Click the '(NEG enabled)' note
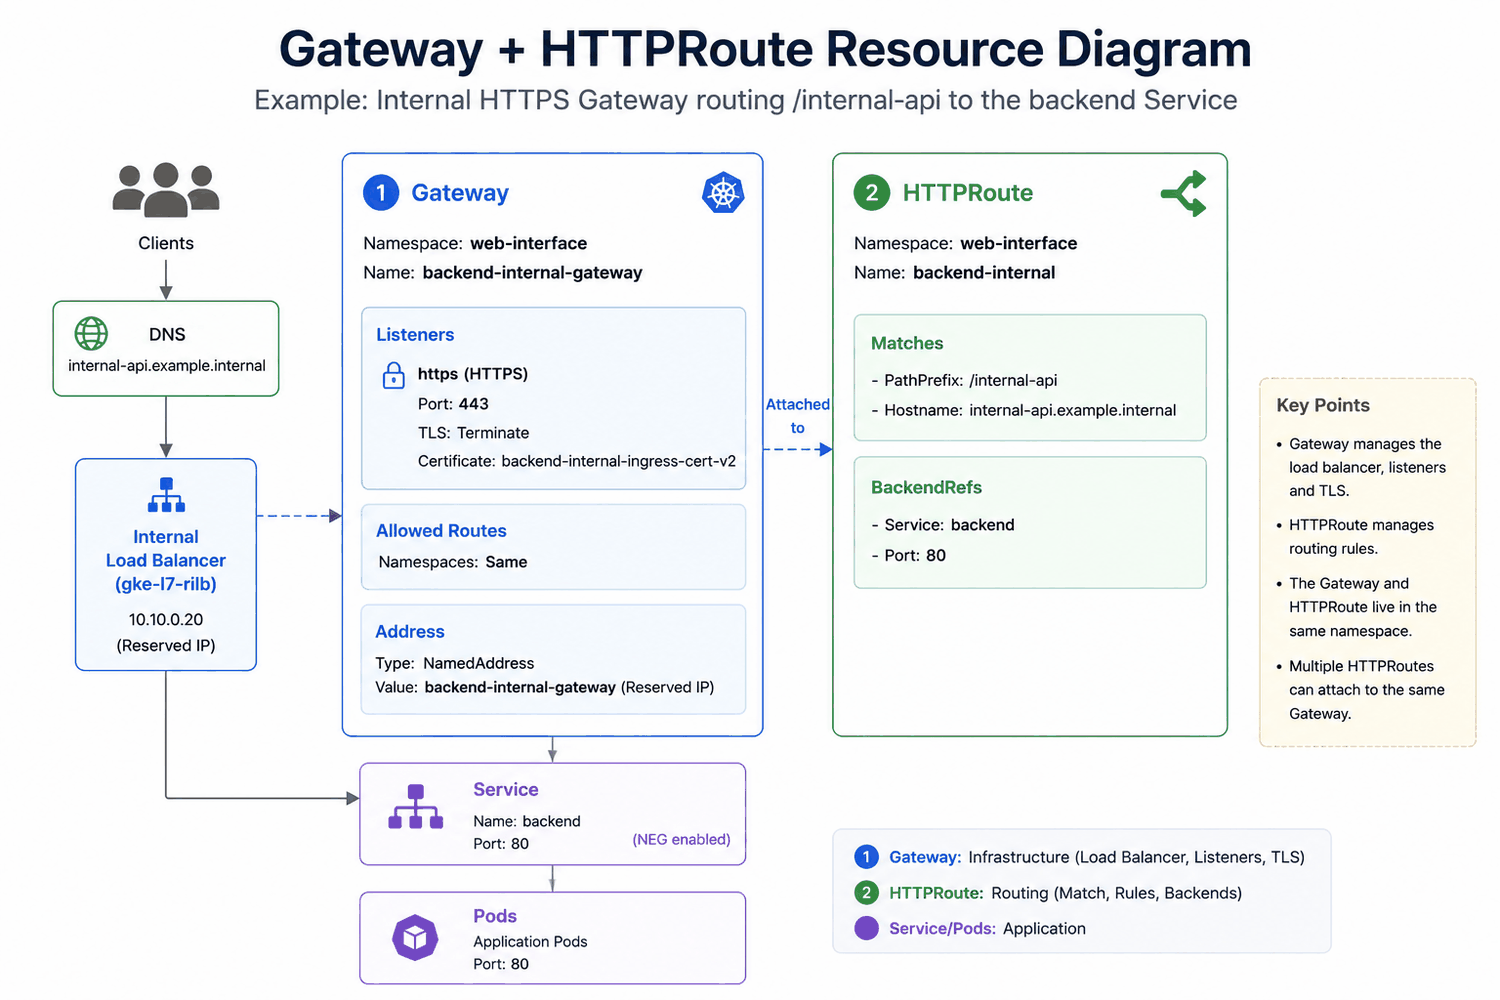Screen dimensions: 1500x1000 681,840
